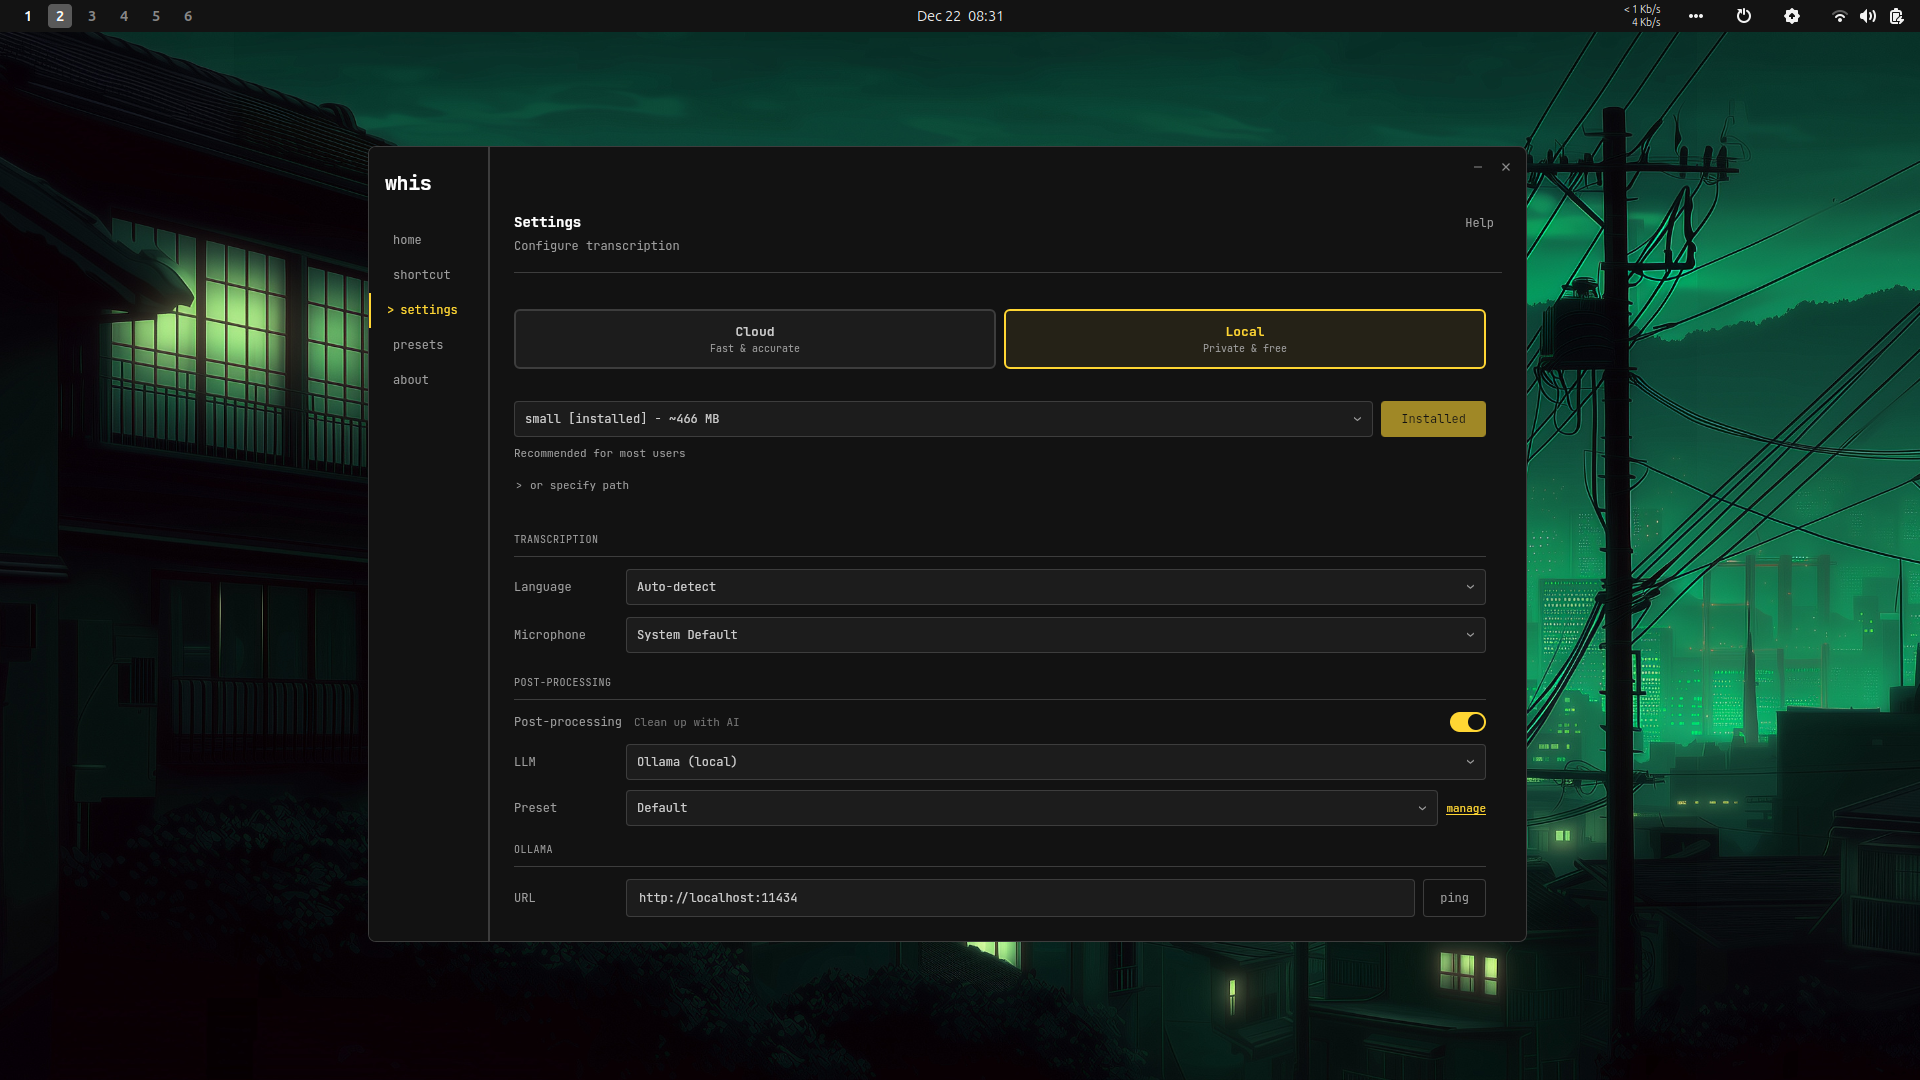Click the Ollama URL input field

pos(1019,898)
